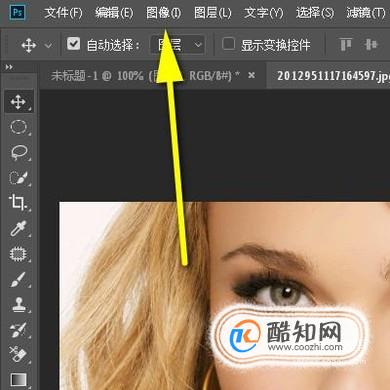Open the auto-select layer/group dropdown
The image size is (390, 390).
click(x=178, y=44)
